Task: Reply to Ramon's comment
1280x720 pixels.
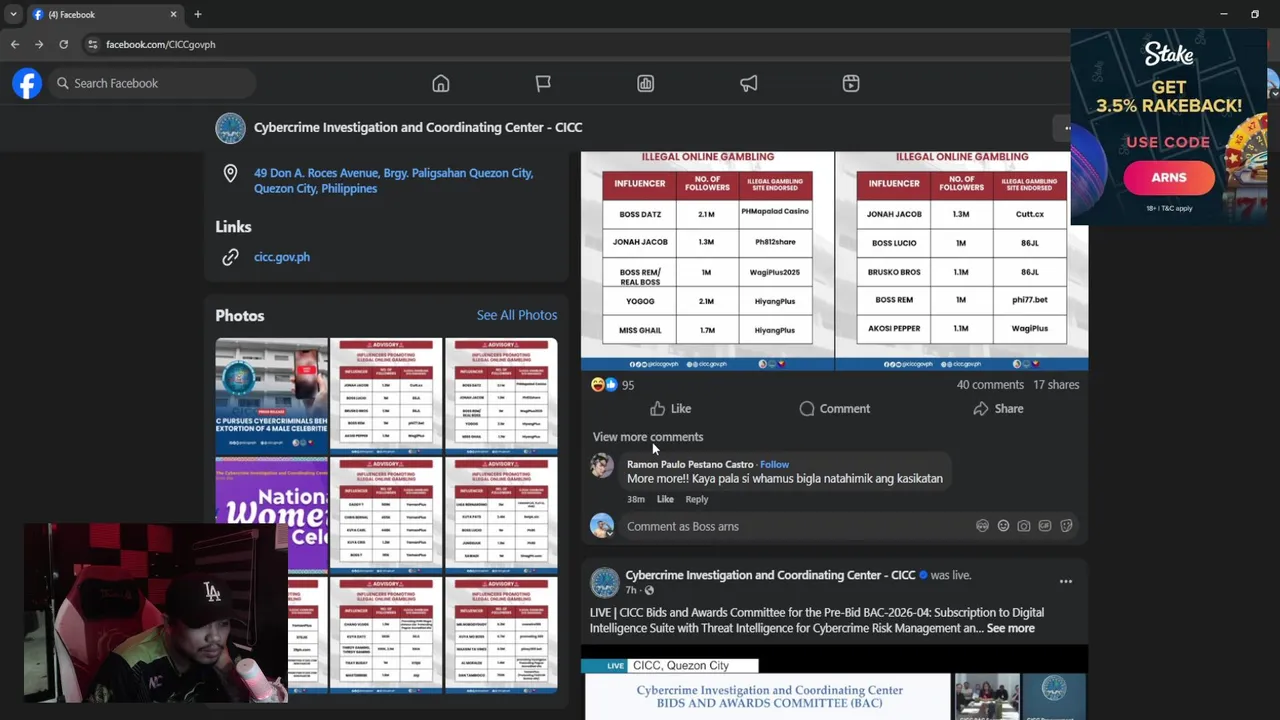Action: coord(697,499)
